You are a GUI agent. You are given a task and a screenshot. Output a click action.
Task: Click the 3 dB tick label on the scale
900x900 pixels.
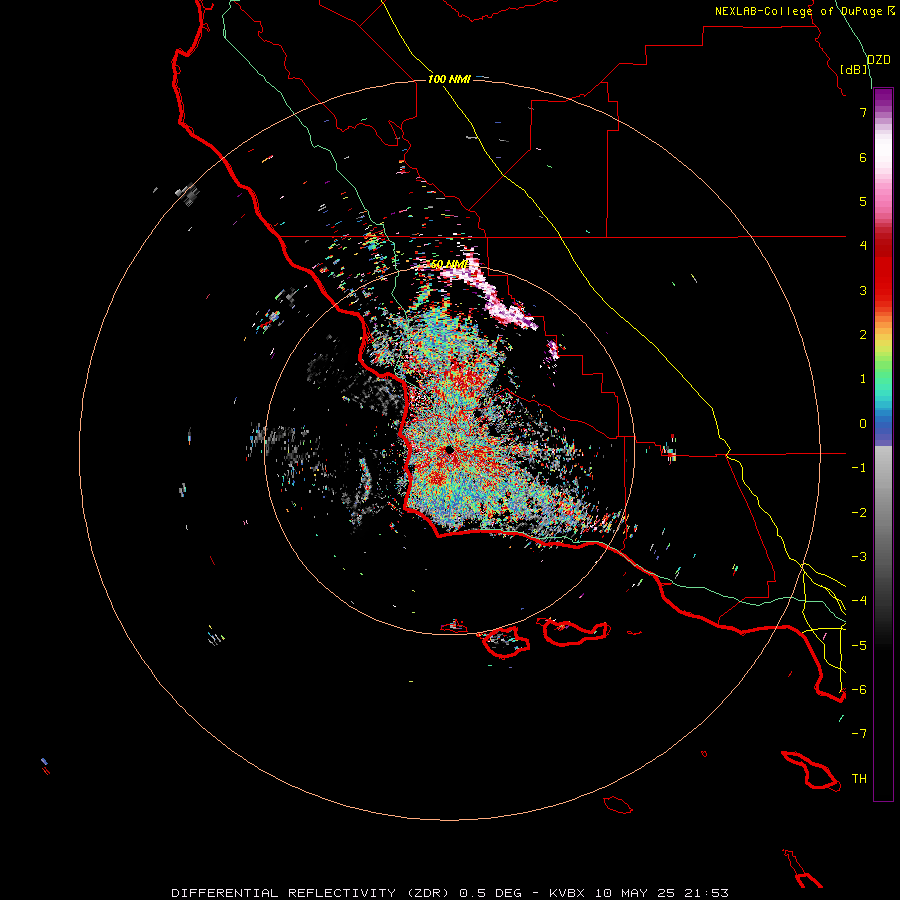[863, 290]
